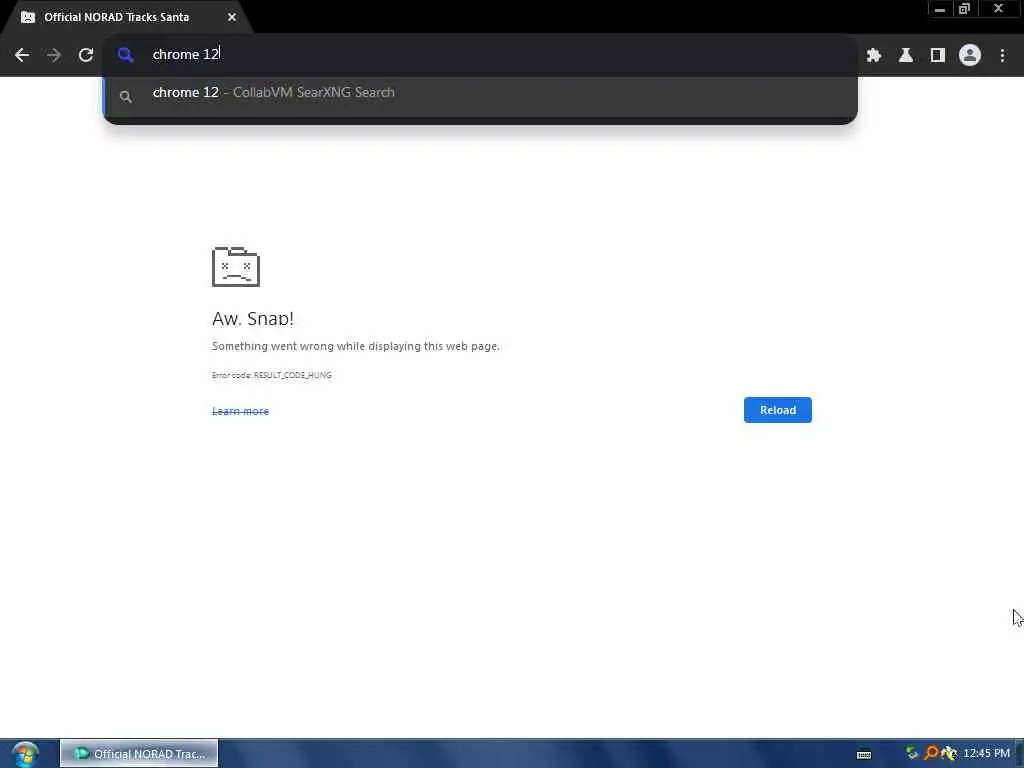Click the forward navigation arrow
1024x768 pixels.
(54, 55)
